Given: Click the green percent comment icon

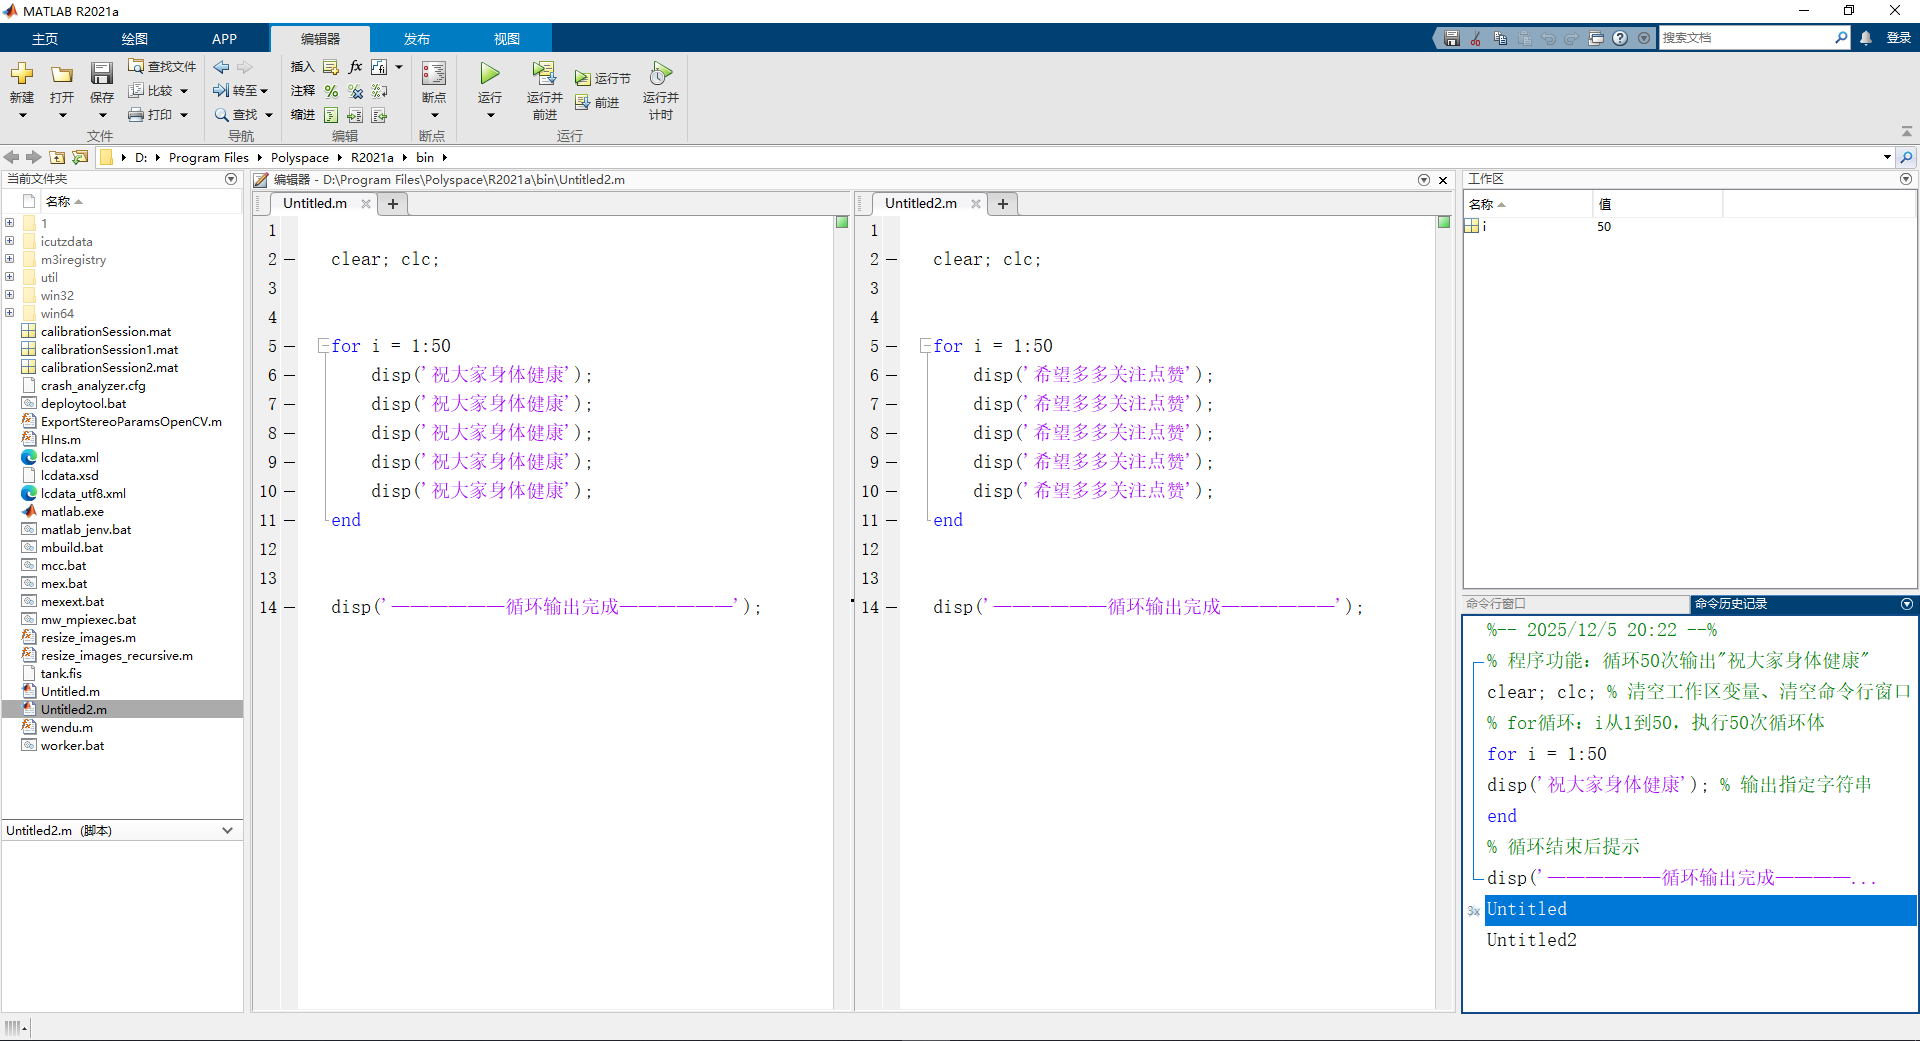Looking at the screenshot, I should click(x=331, y=91).
